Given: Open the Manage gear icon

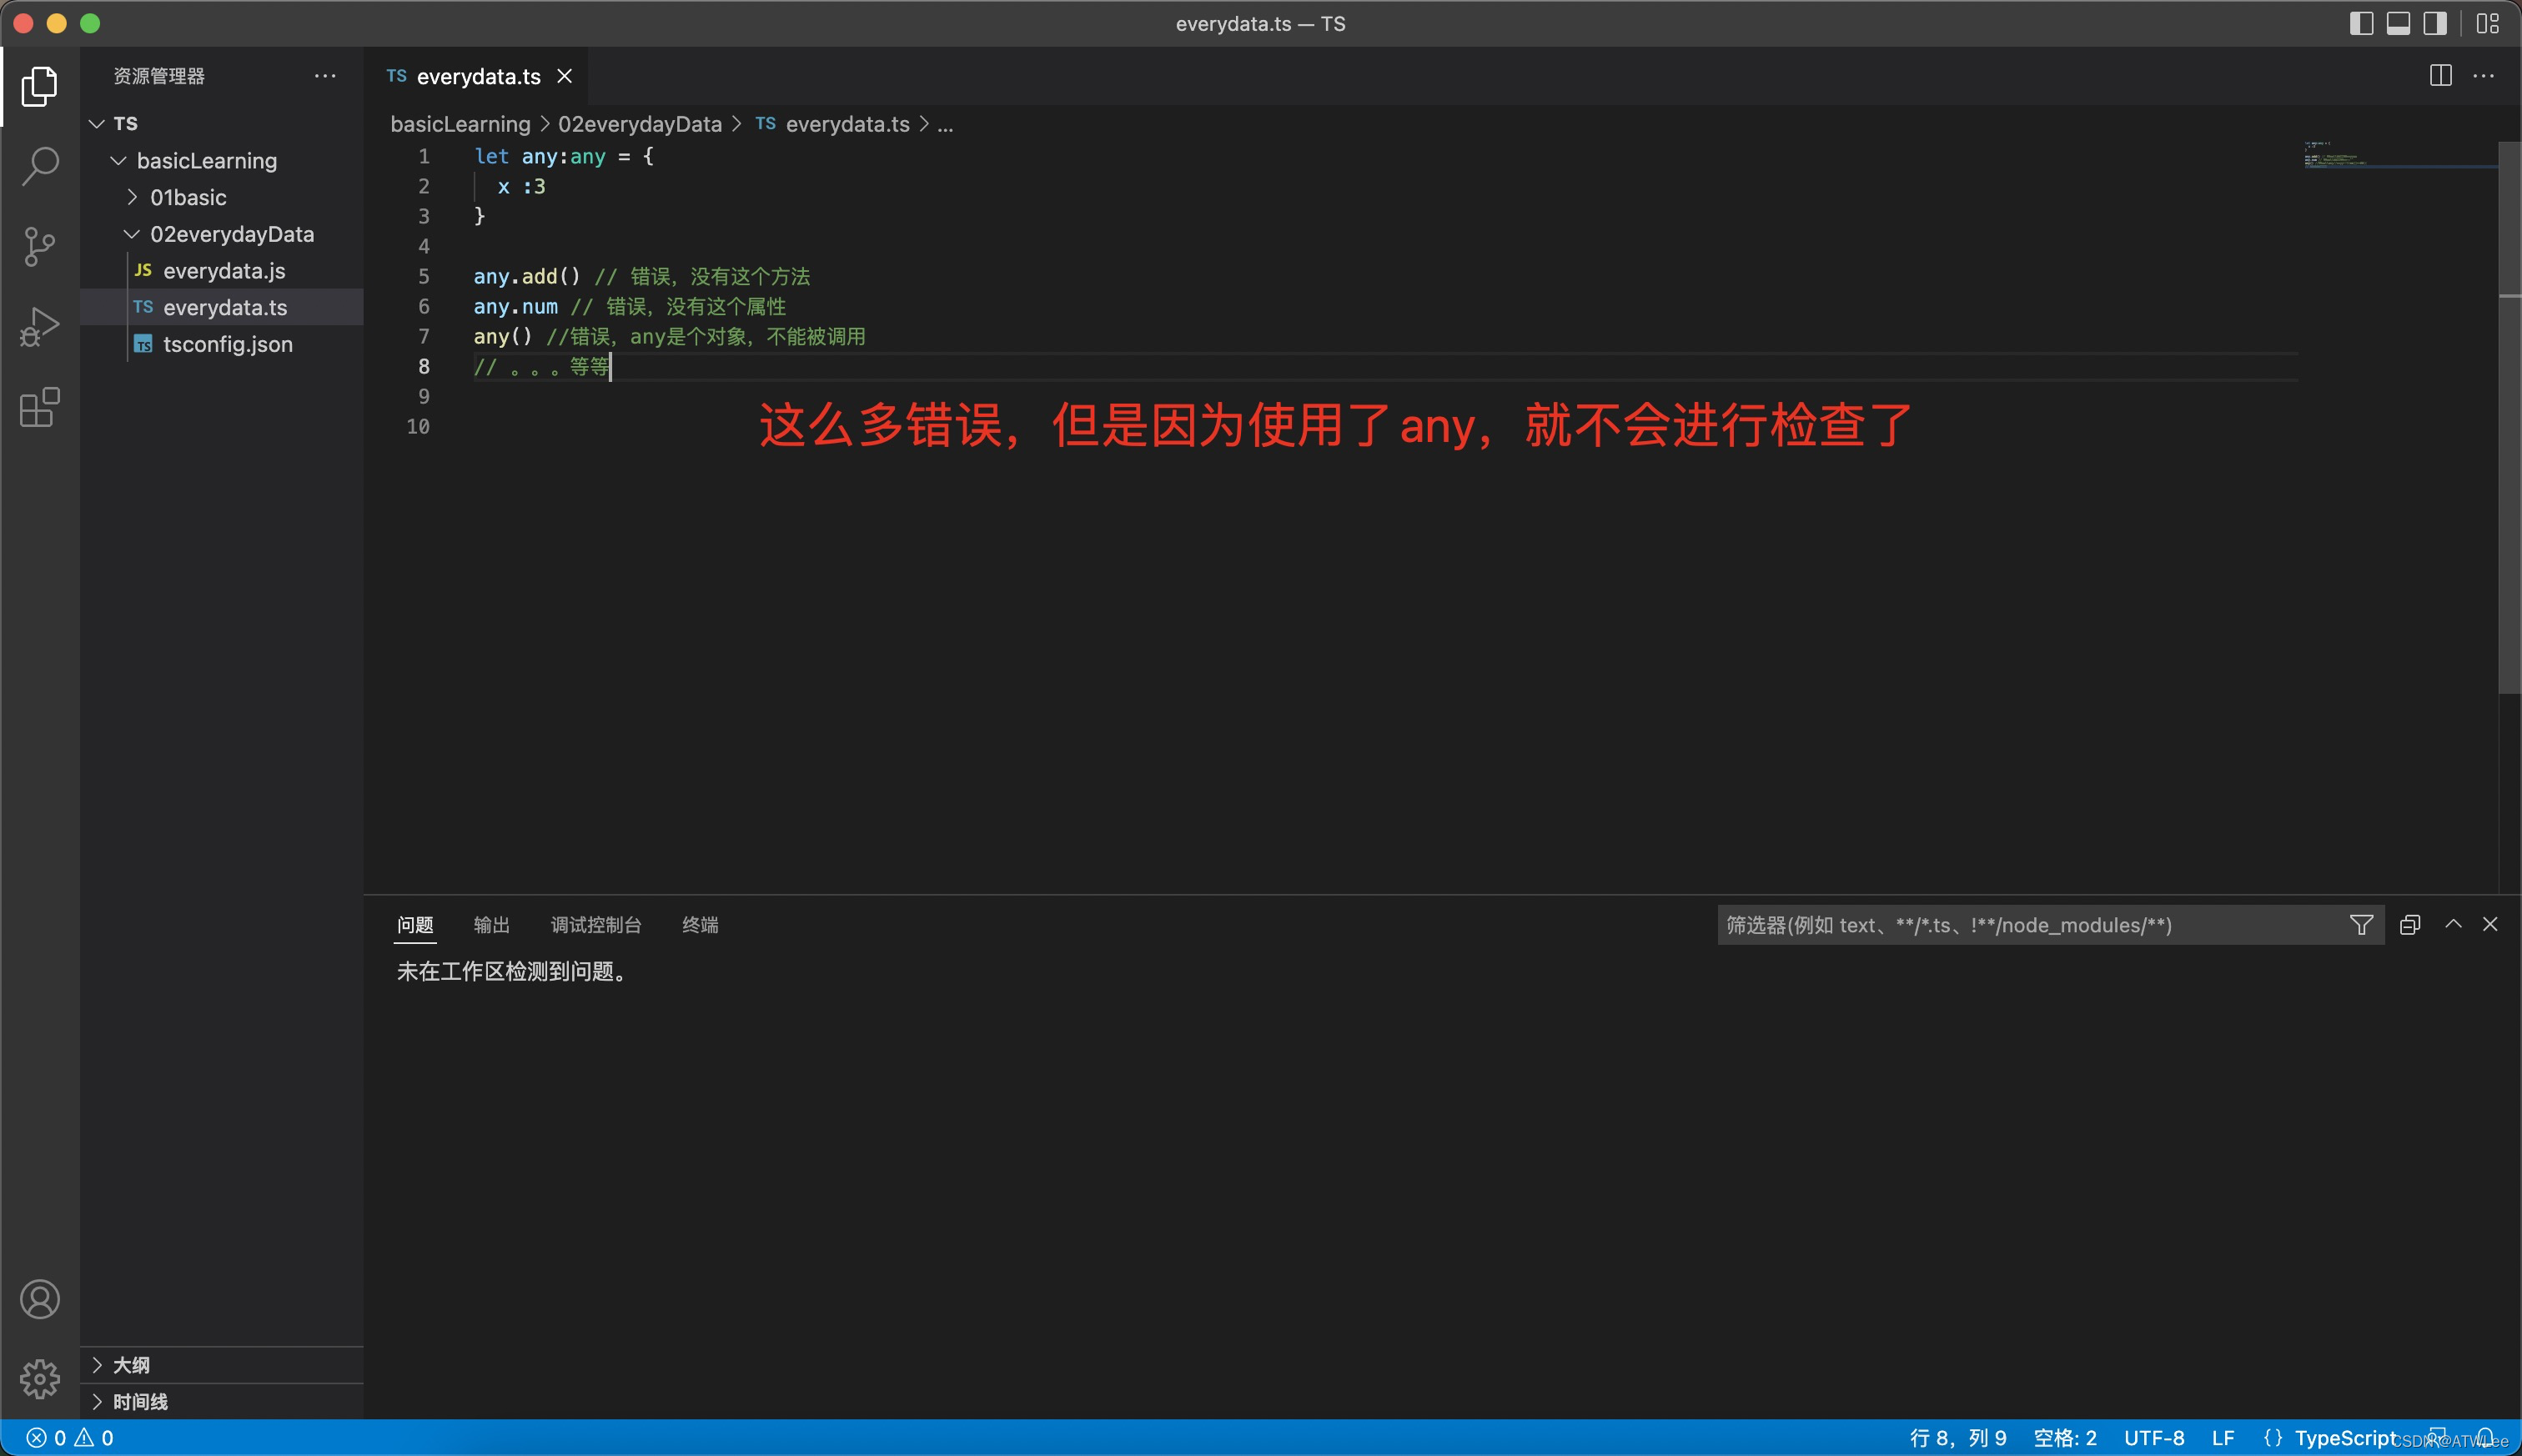Looking at the screenshot, I should coord(39,1379).
